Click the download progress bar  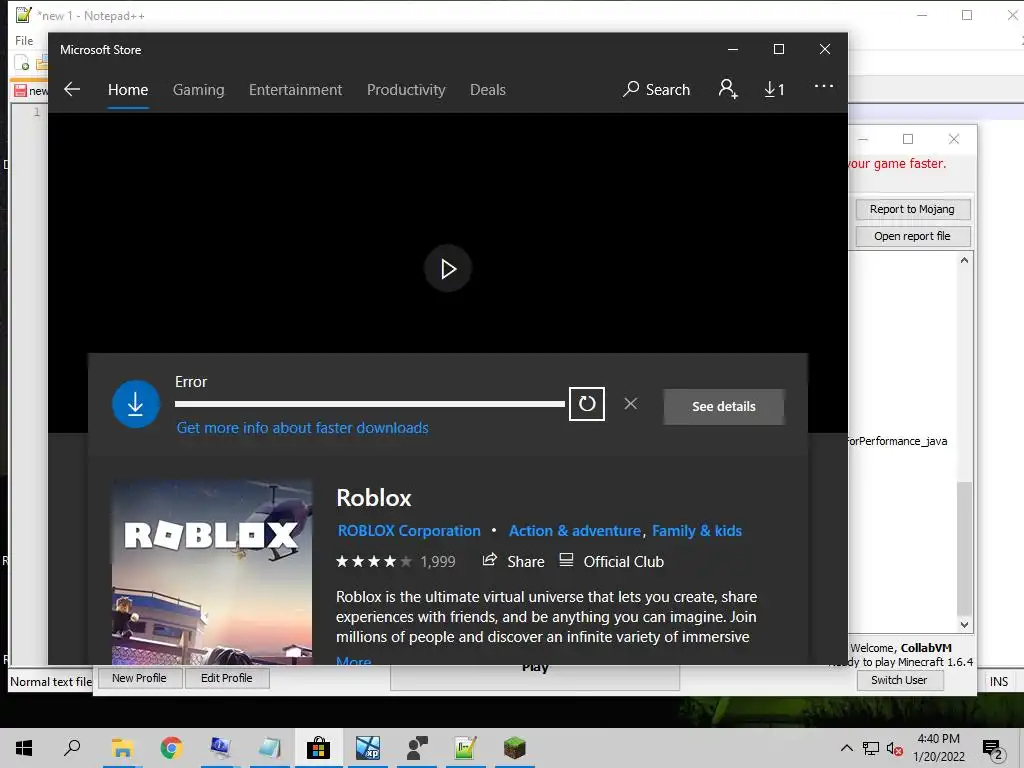pos(370,404)
